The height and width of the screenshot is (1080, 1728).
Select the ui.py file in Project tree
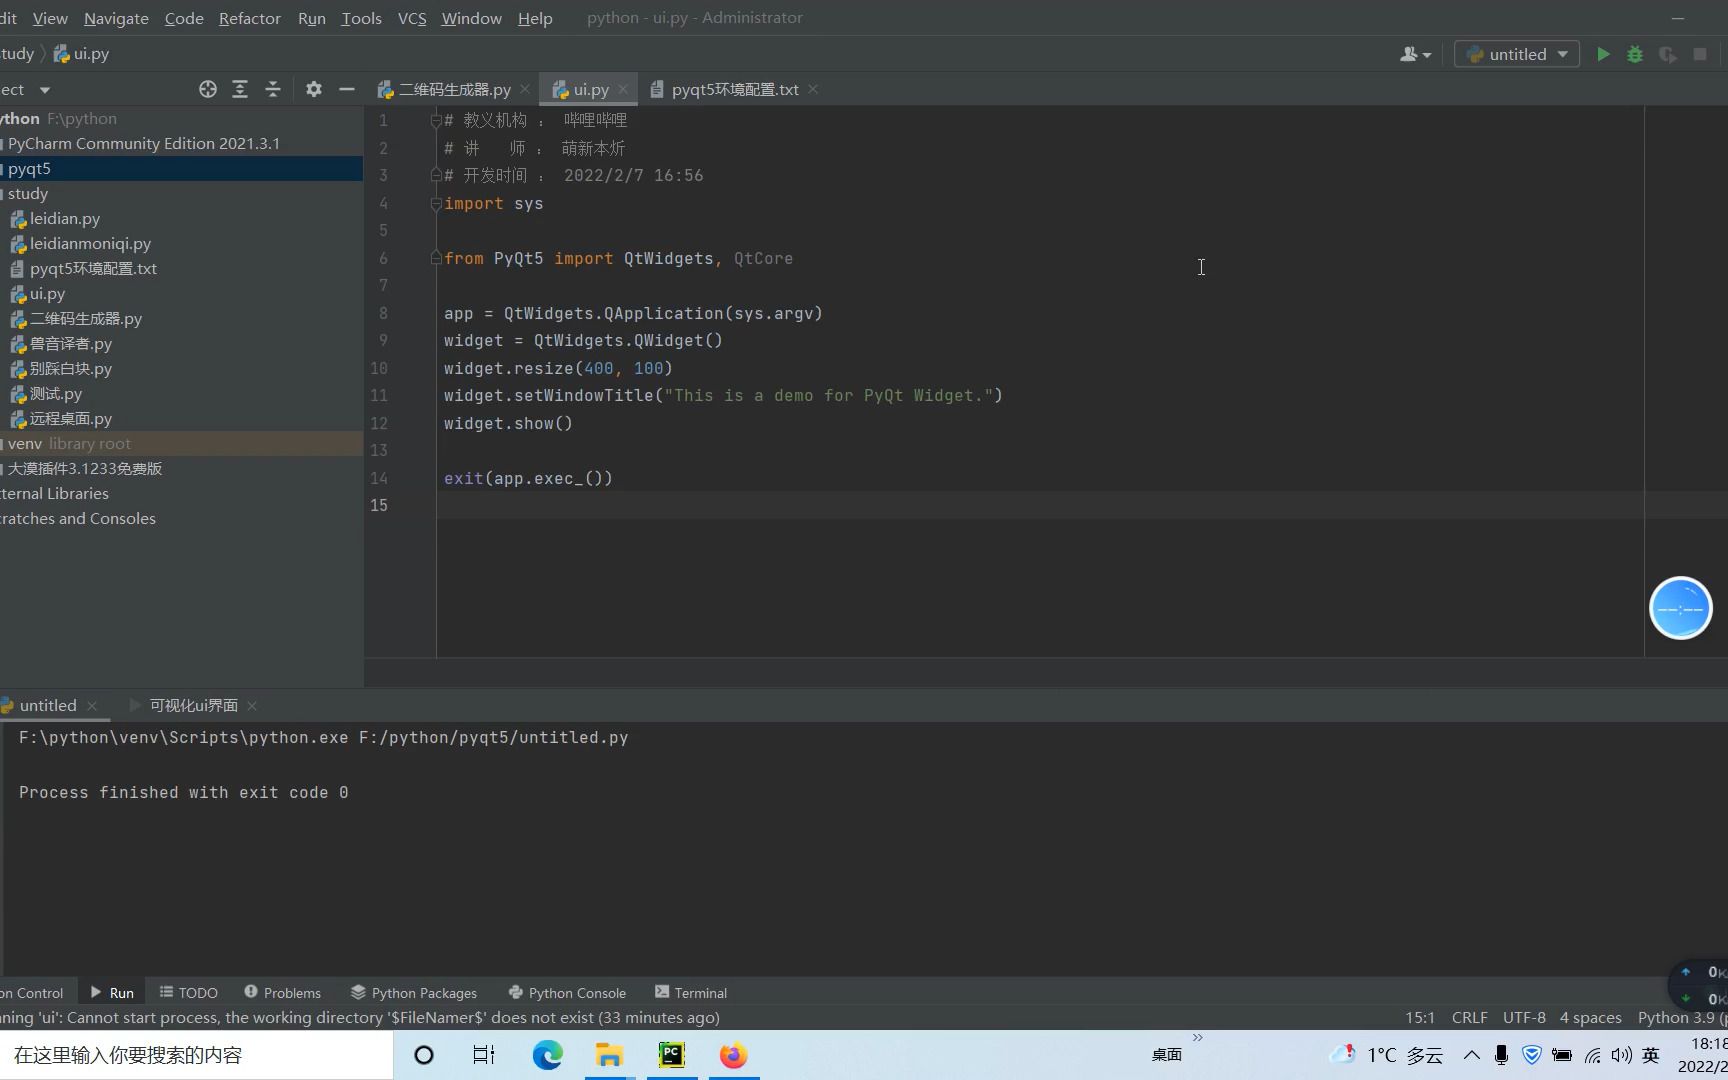click(x=46, y=293)
